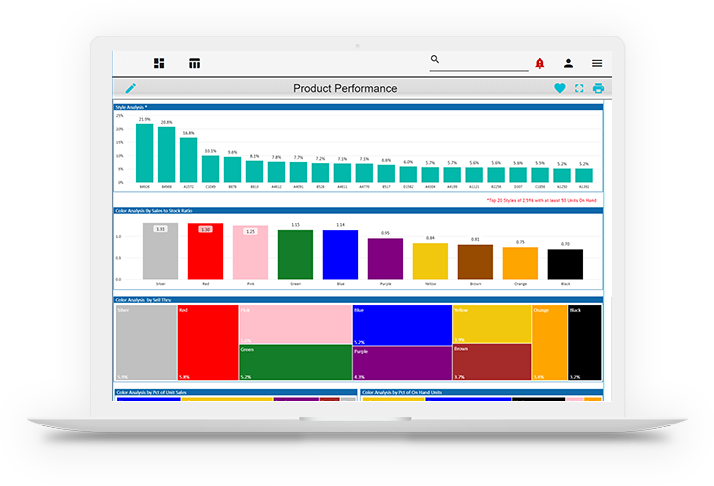
Task: Click the search magnifier icon
Action: 435,60
